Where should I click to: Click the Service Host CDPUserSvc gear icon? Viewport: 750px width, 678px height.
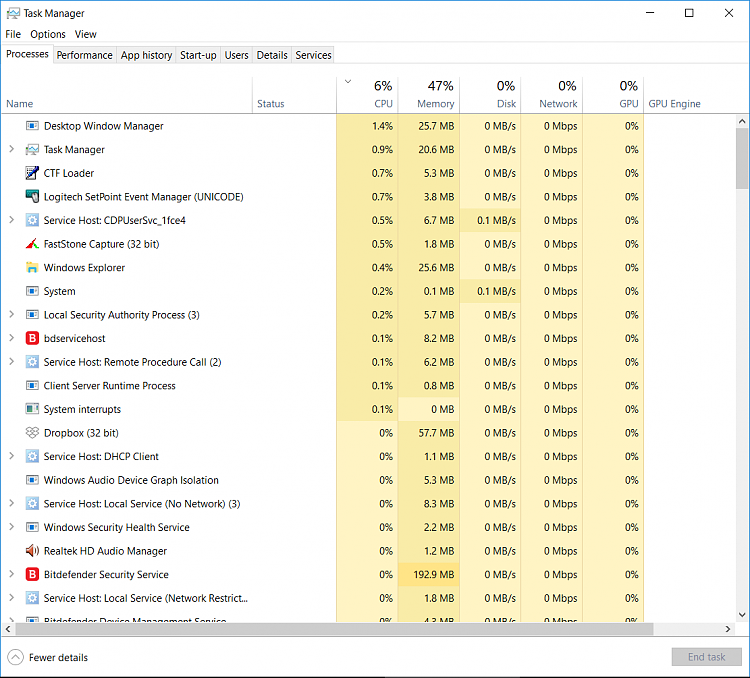(x=32, y=220)
